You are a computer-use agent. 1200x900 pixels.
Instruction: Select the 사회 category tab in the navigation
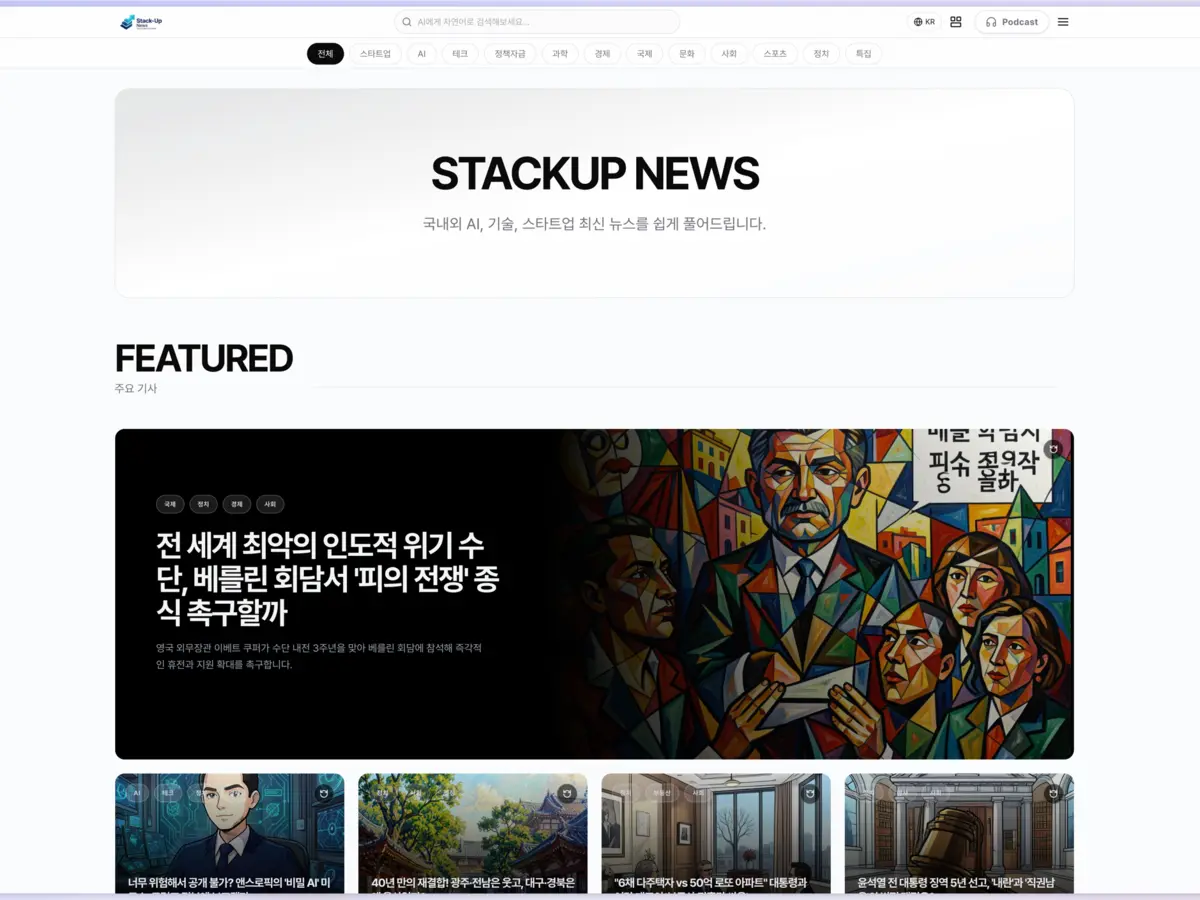(x=729, y=54)
